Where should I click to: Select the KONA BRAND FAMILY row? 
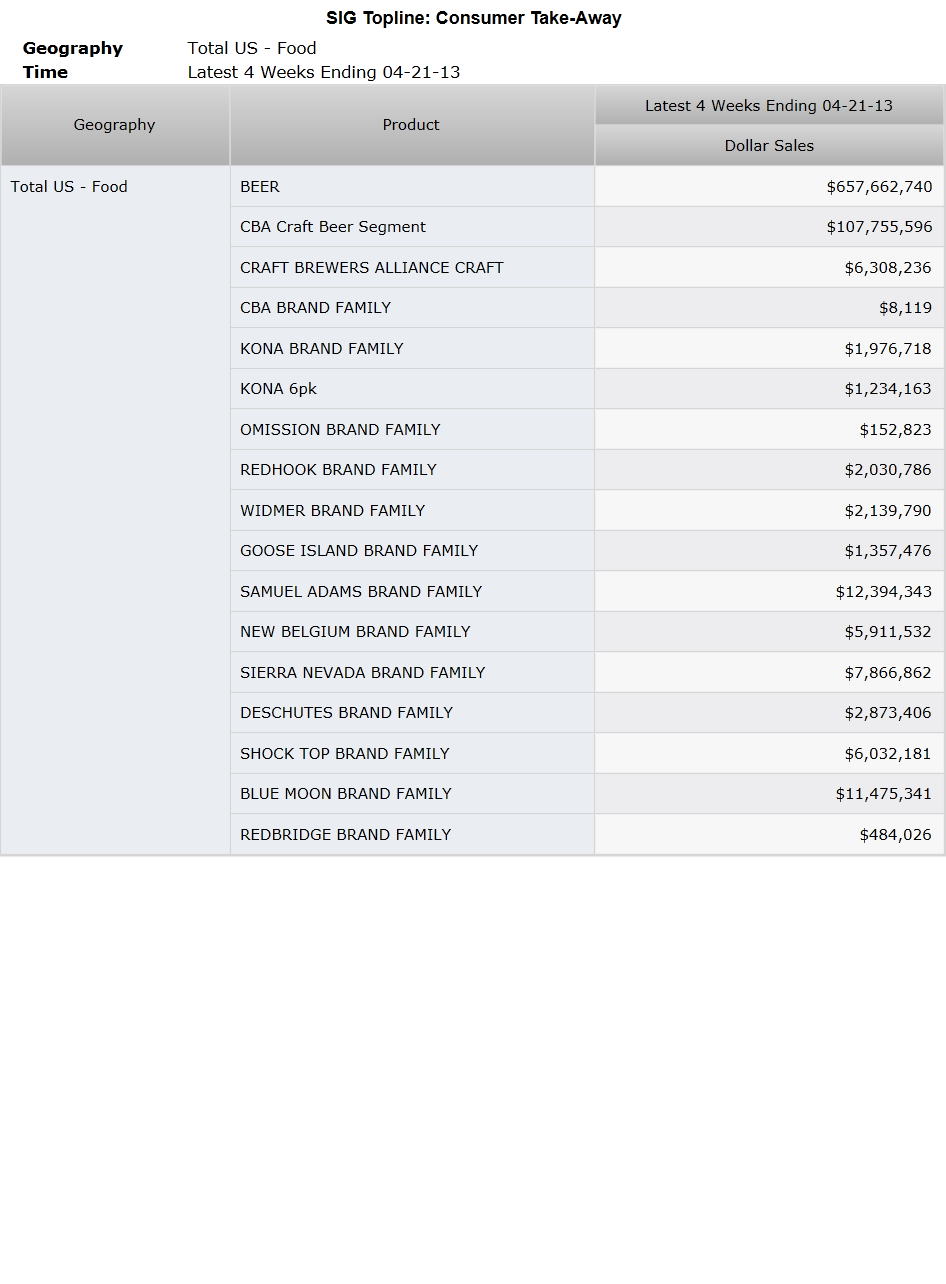pyautogui.click(x=412, y=349)
